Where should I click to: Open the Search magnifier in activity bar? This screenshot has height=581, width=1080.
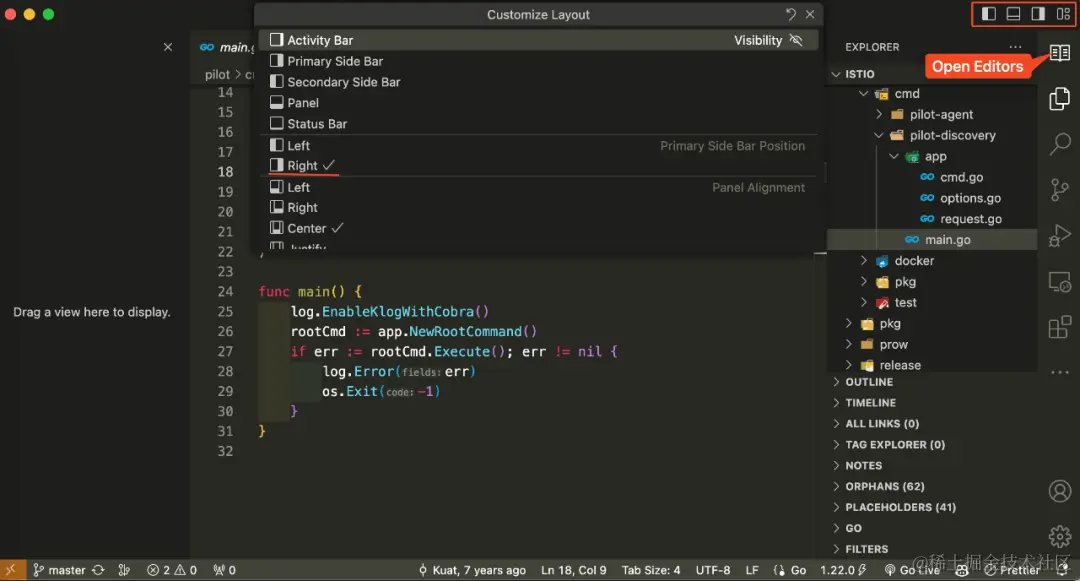[x=1059, y=144]
